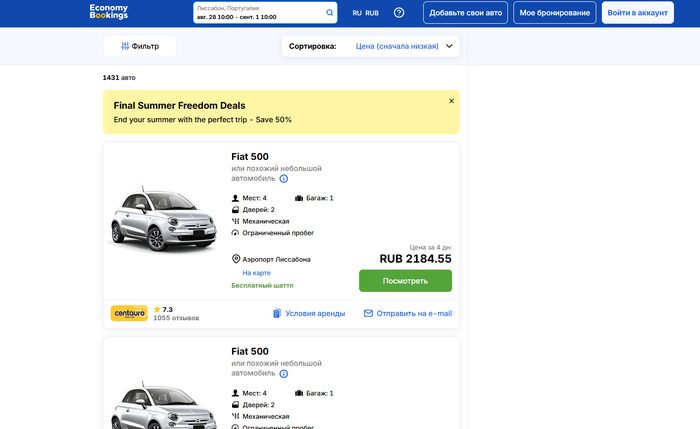
Task: Click Отправить на e-mail link
Action: point(414,313)
